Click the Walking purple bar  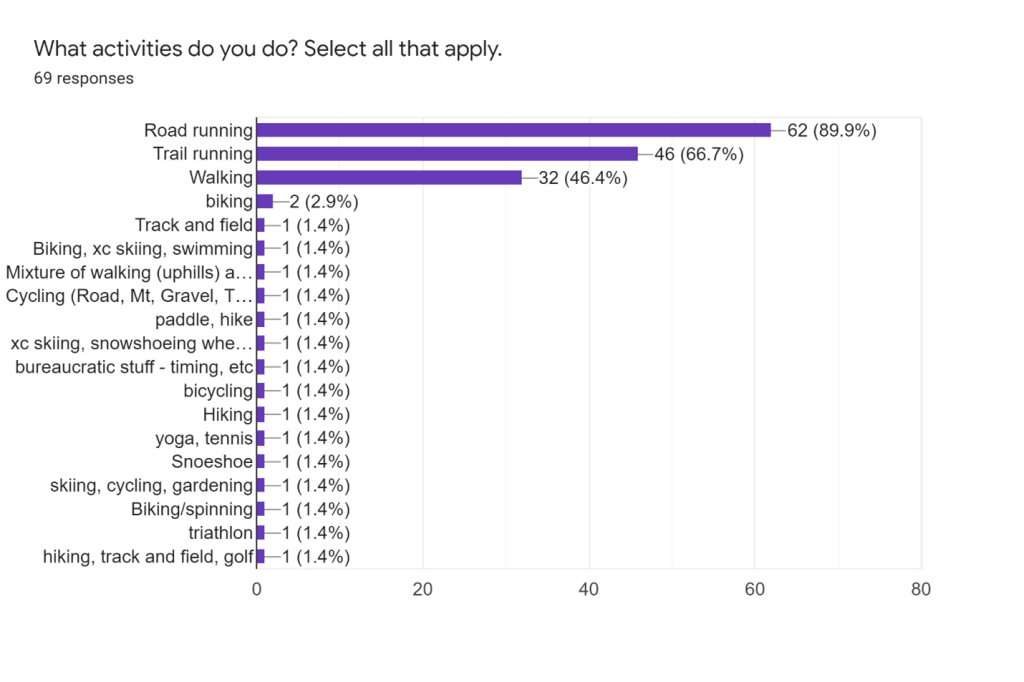pos(389,178)
